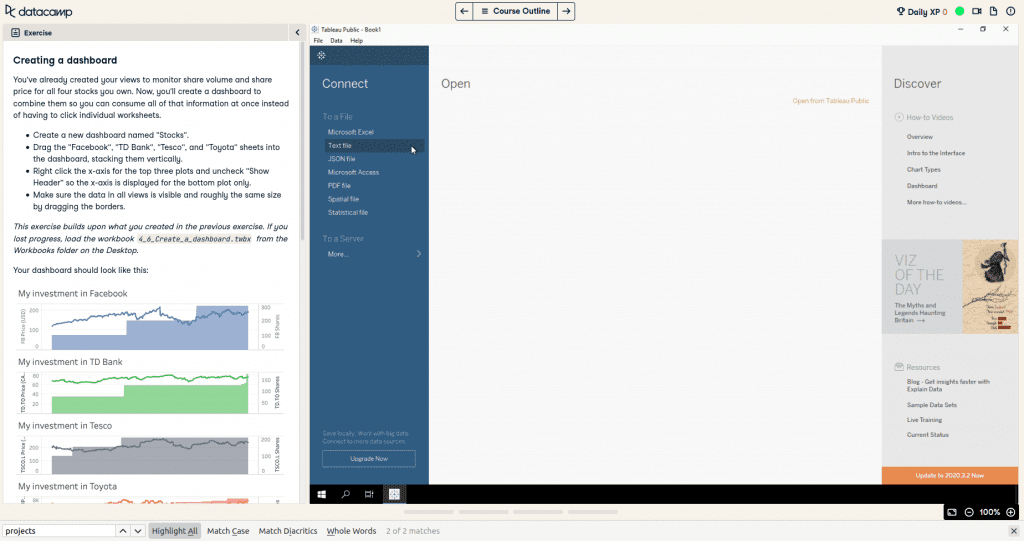Zoom in remote desktop view

pyautogui.click(x=1011, y=512)
